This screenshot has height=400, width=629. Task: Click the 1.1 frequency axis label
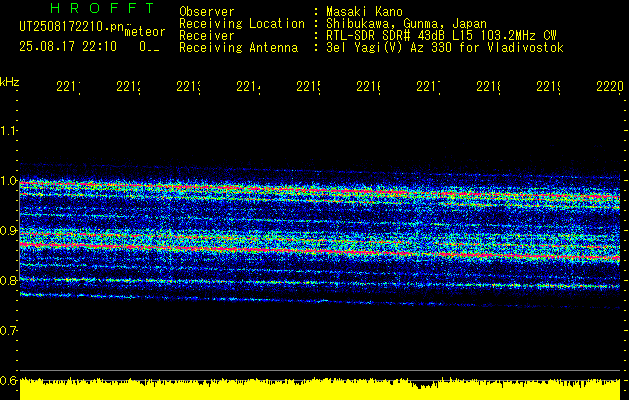pyautogui.click(x=8, y=131)
